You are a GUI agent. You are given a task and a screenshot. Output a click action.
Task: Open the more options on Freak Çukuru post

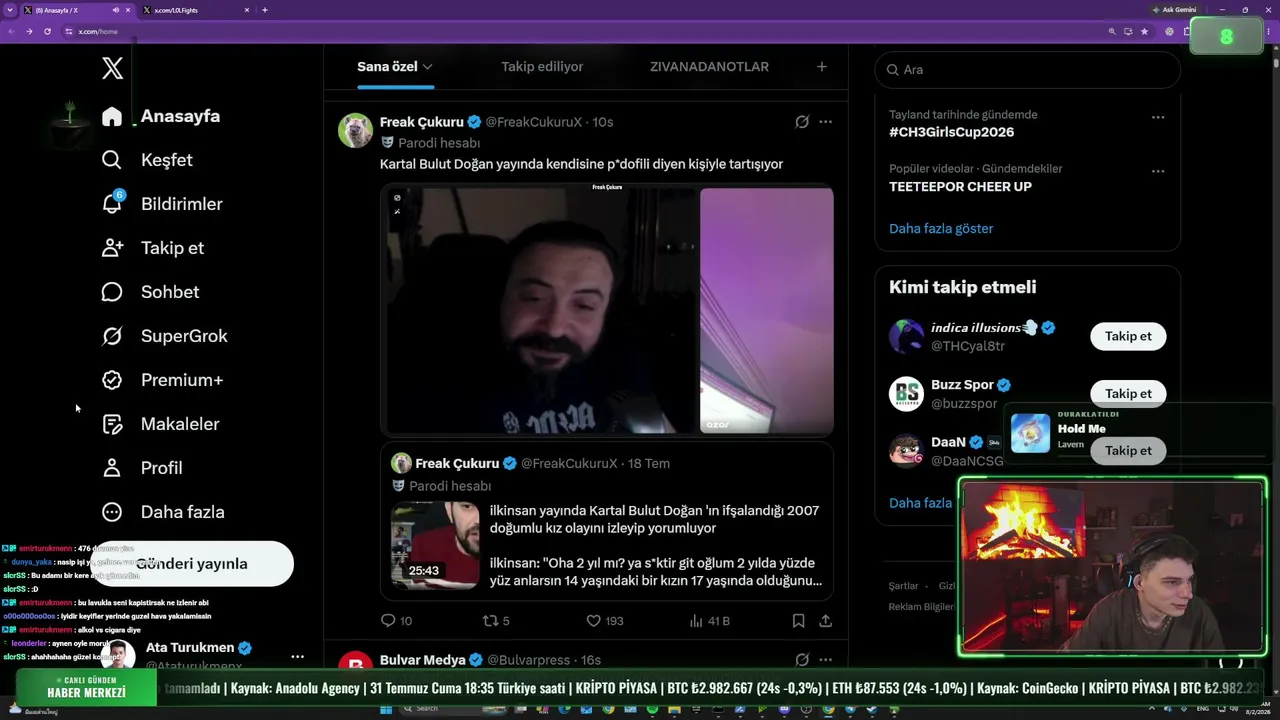(825, 122)
